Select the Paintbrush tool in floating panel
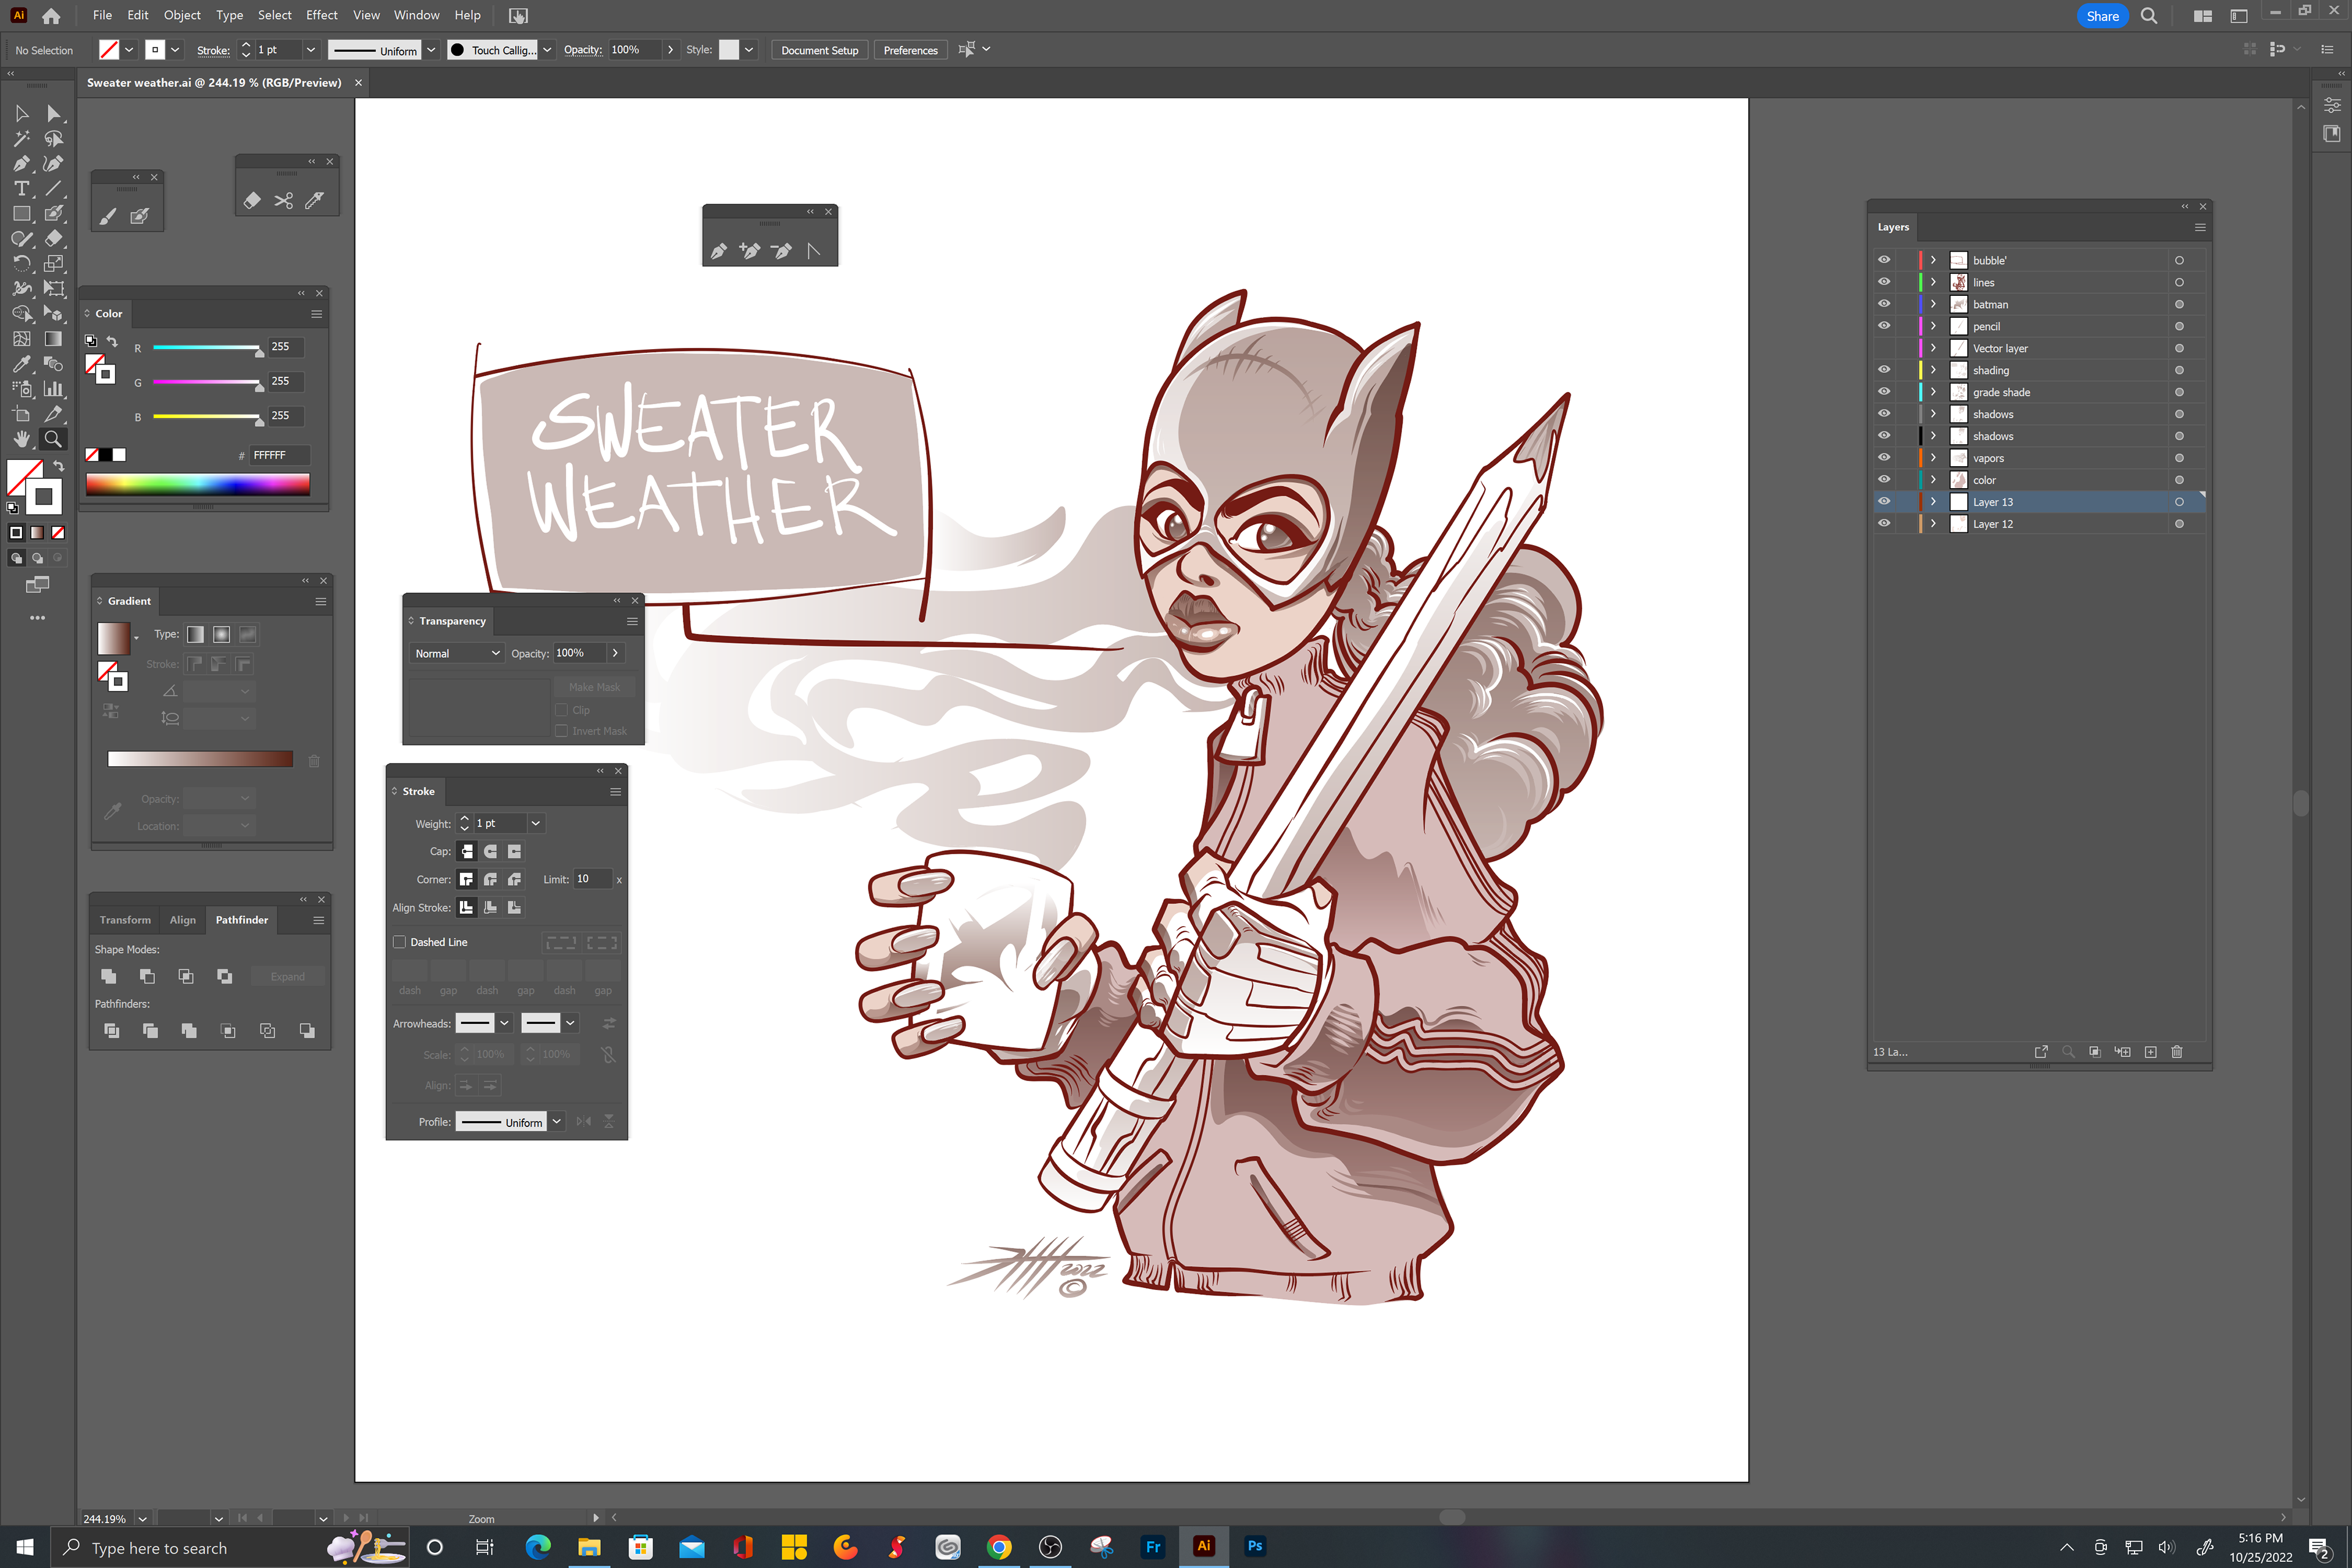 (x=108, y=216)
